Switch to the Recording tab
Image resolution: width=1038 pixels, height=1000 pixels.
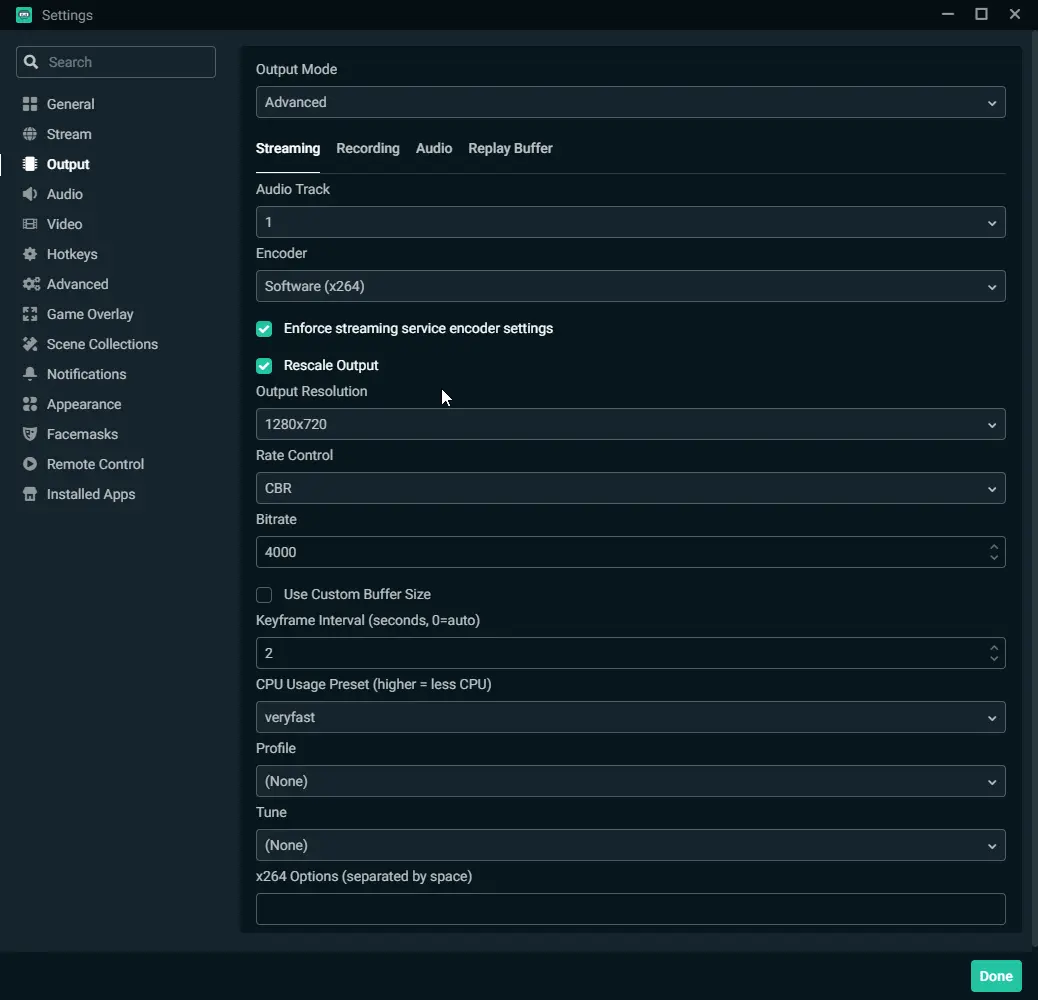pyautogui.click(x=367, y=148)
